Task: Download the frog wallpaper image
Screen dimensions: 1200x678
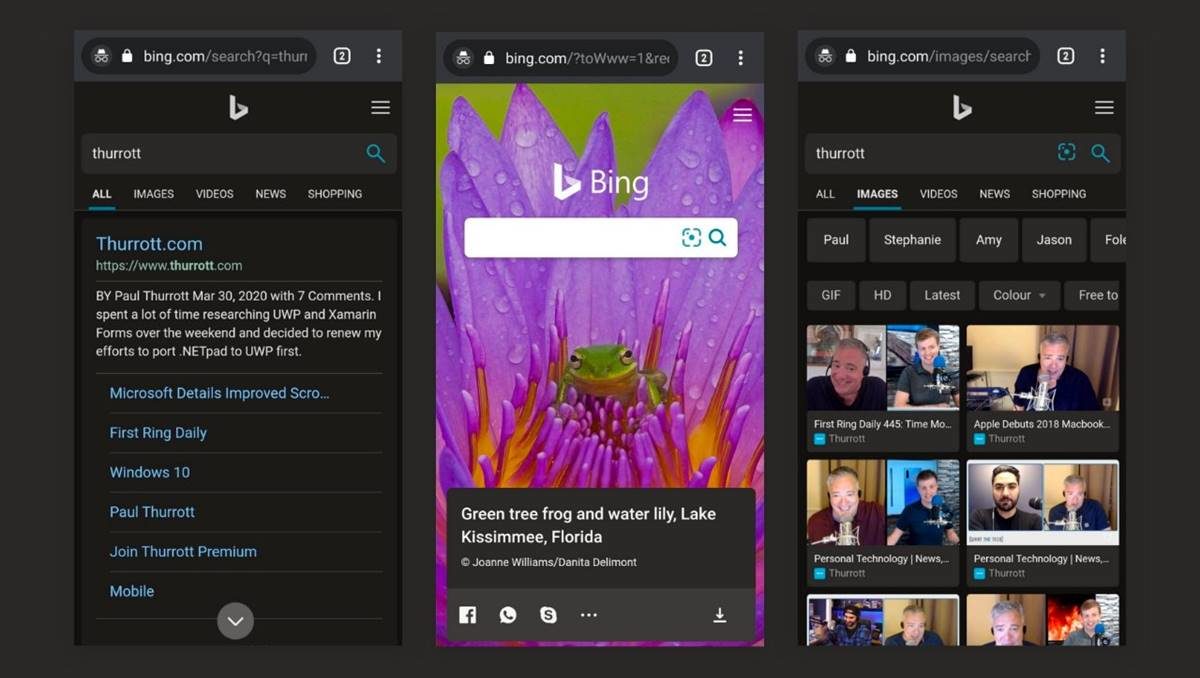Action: 720,615
